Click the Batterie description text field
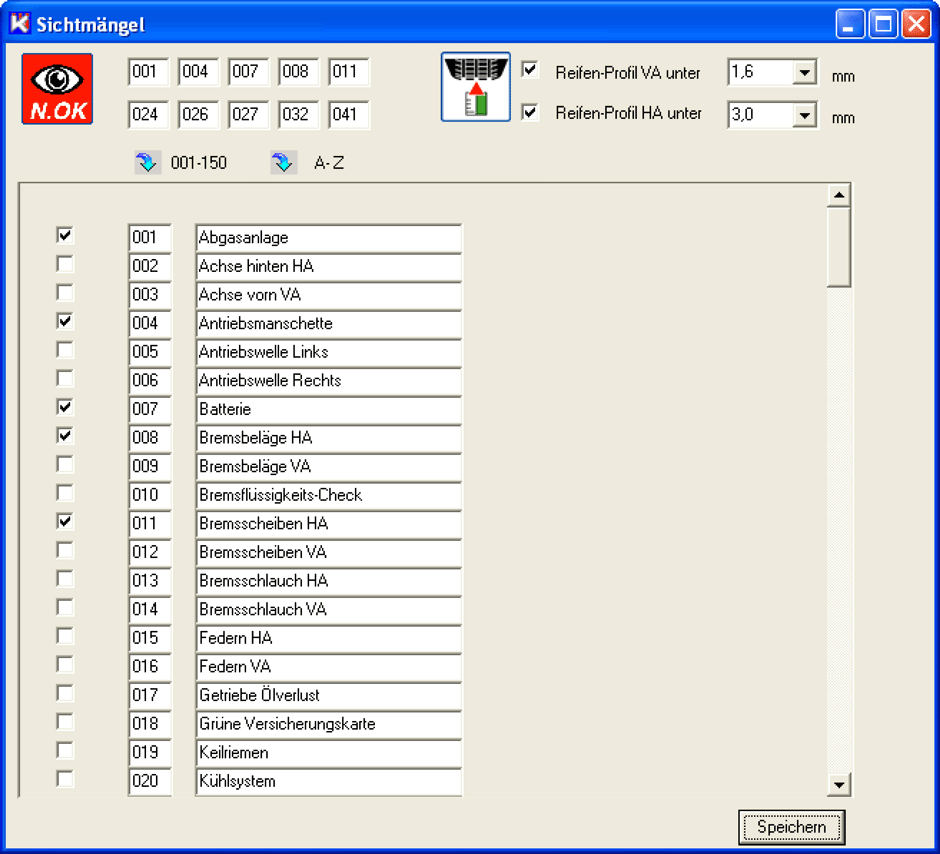The height and width of the screenshot is (854, 940). click(x=328, y=409)
